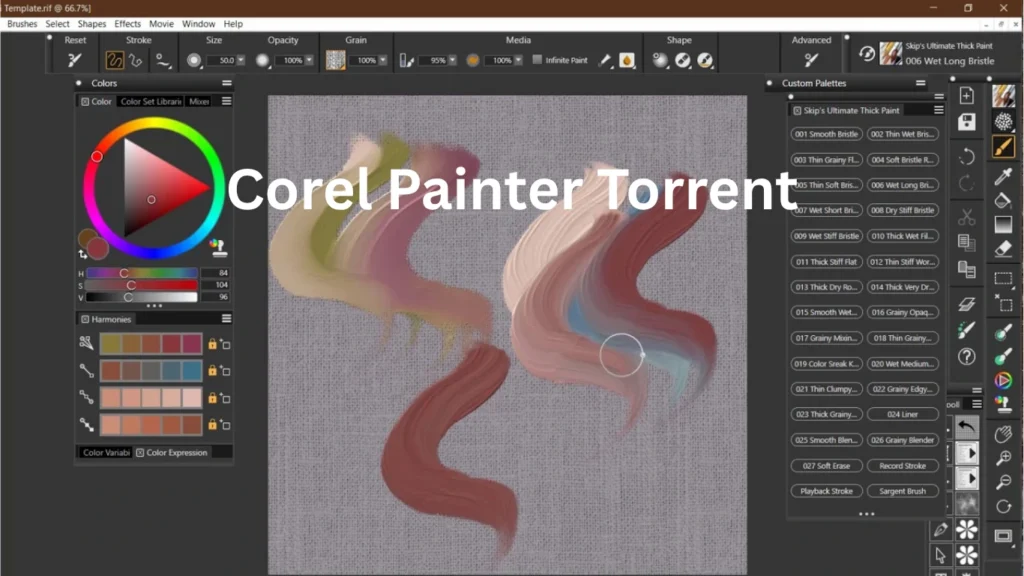Select Record Stroke in the custom palette
Screen dimensions: 1024x576
[903, 465]
